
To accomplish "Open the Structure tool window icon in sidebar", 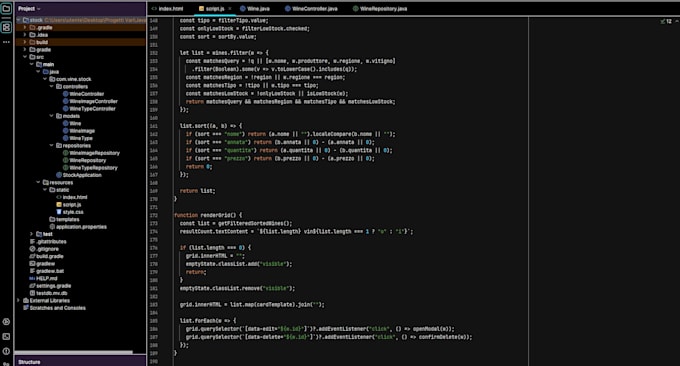I will pyautogui.click(x=6, y=27).
